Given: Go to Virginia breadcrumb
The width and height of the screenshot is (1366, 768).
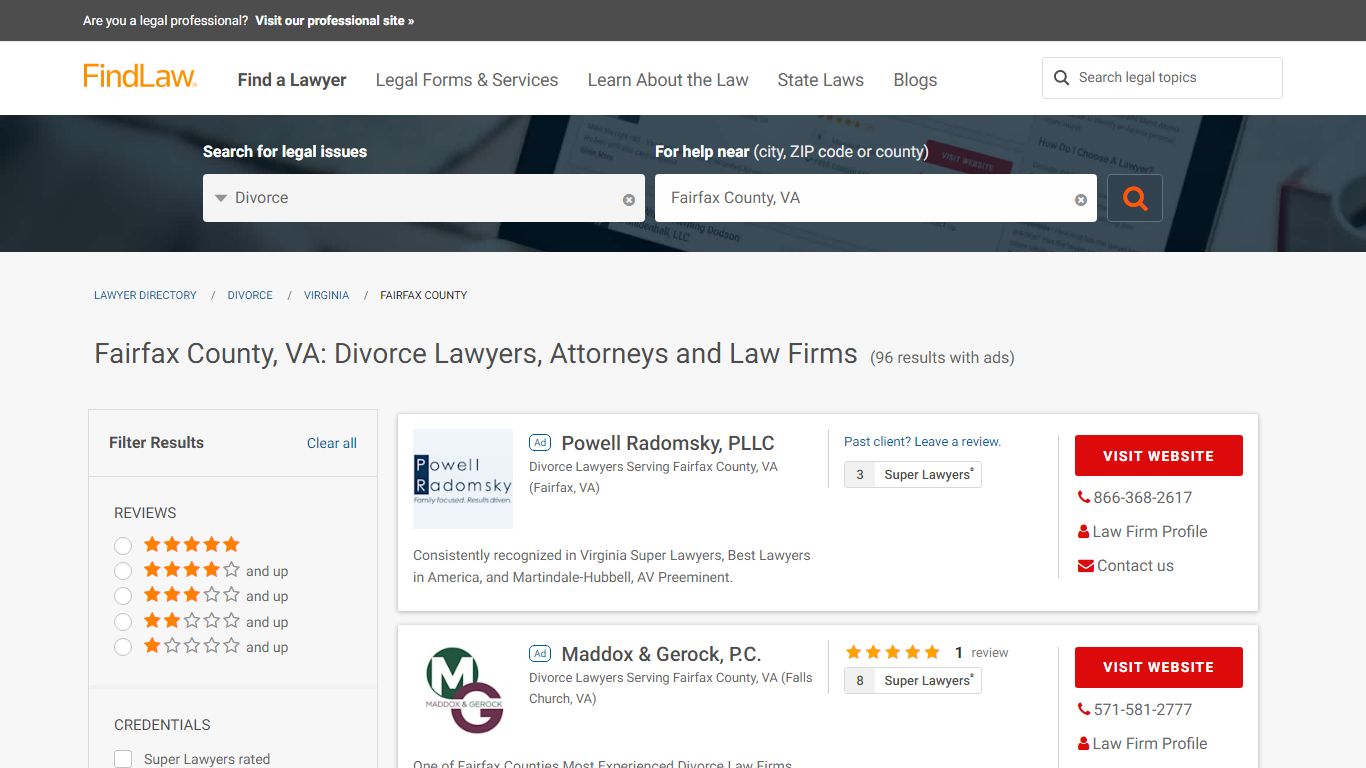Looking at the screenshot, I should 327,295.
